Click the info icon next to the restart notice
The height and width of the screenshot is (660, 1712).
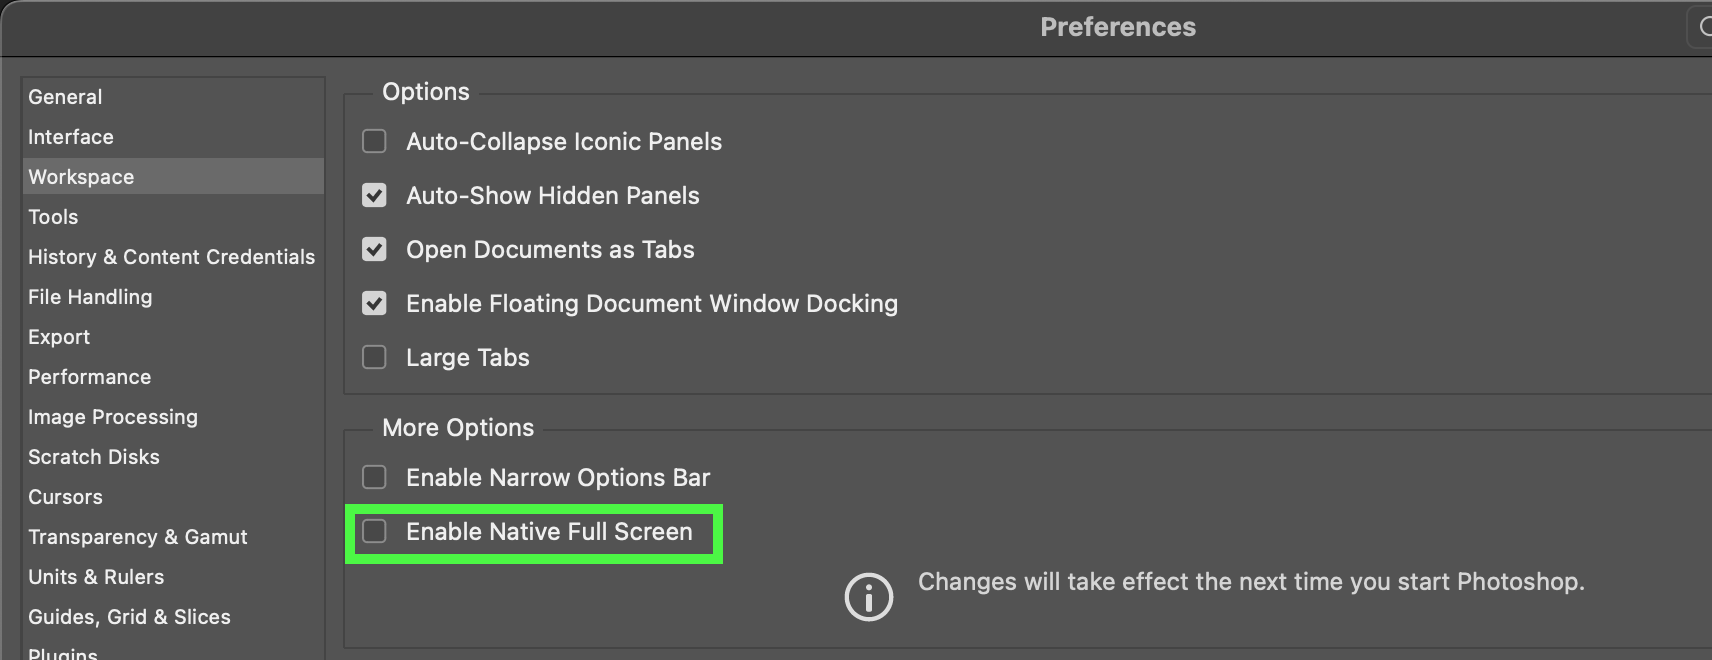(x=868, y=596)
